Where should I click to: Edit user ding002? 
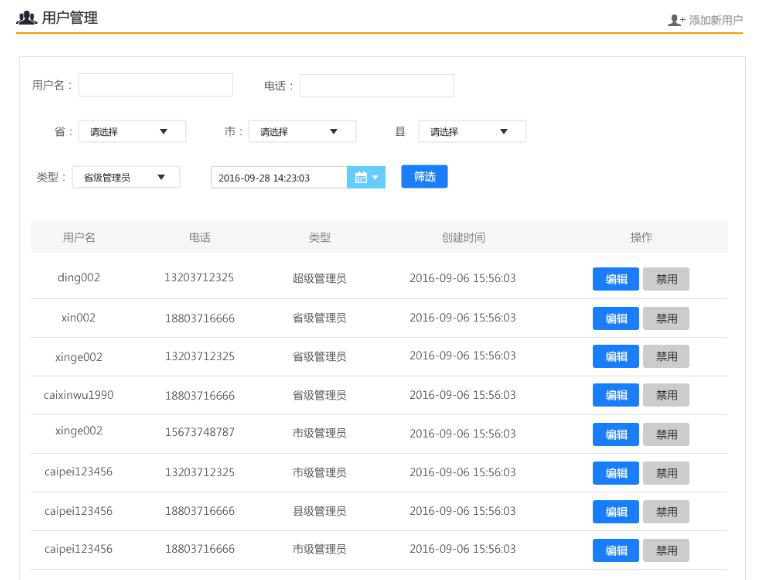point(615,279)
